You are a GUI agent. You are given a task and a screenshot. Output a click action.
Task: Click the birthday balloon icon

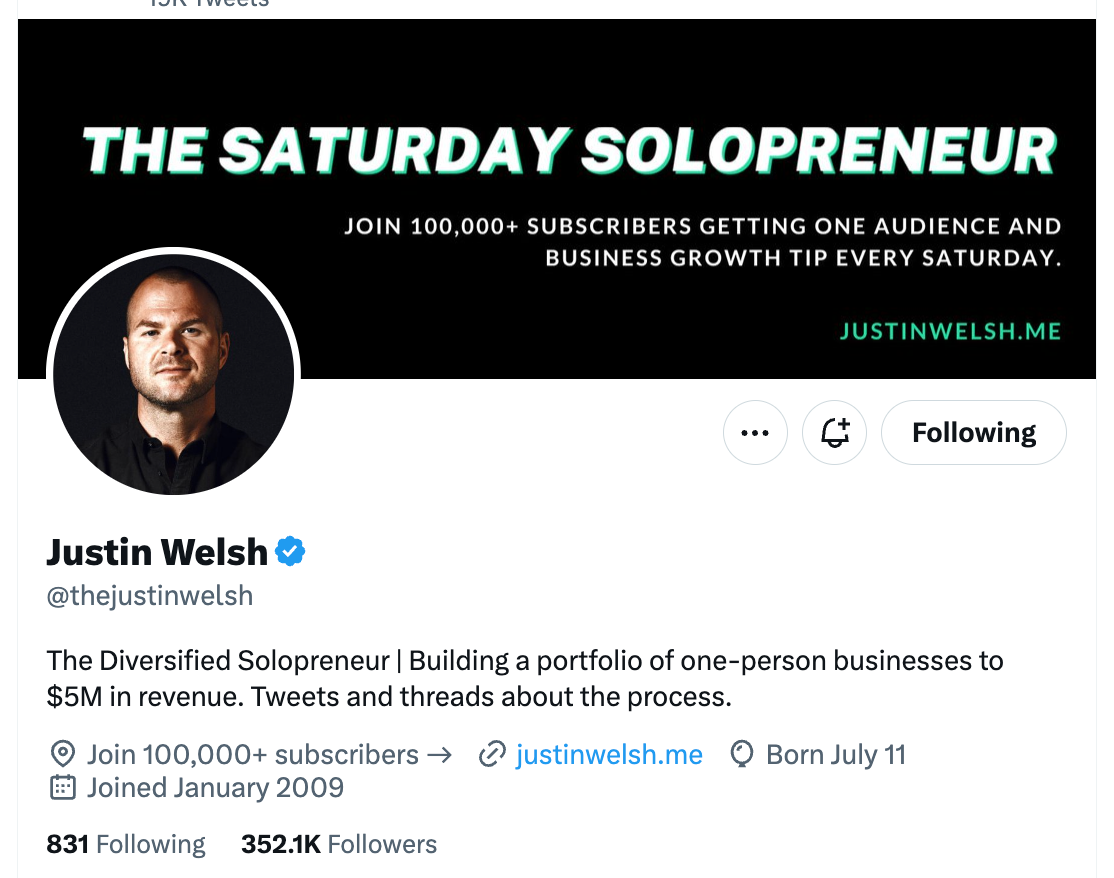point(742,754)
